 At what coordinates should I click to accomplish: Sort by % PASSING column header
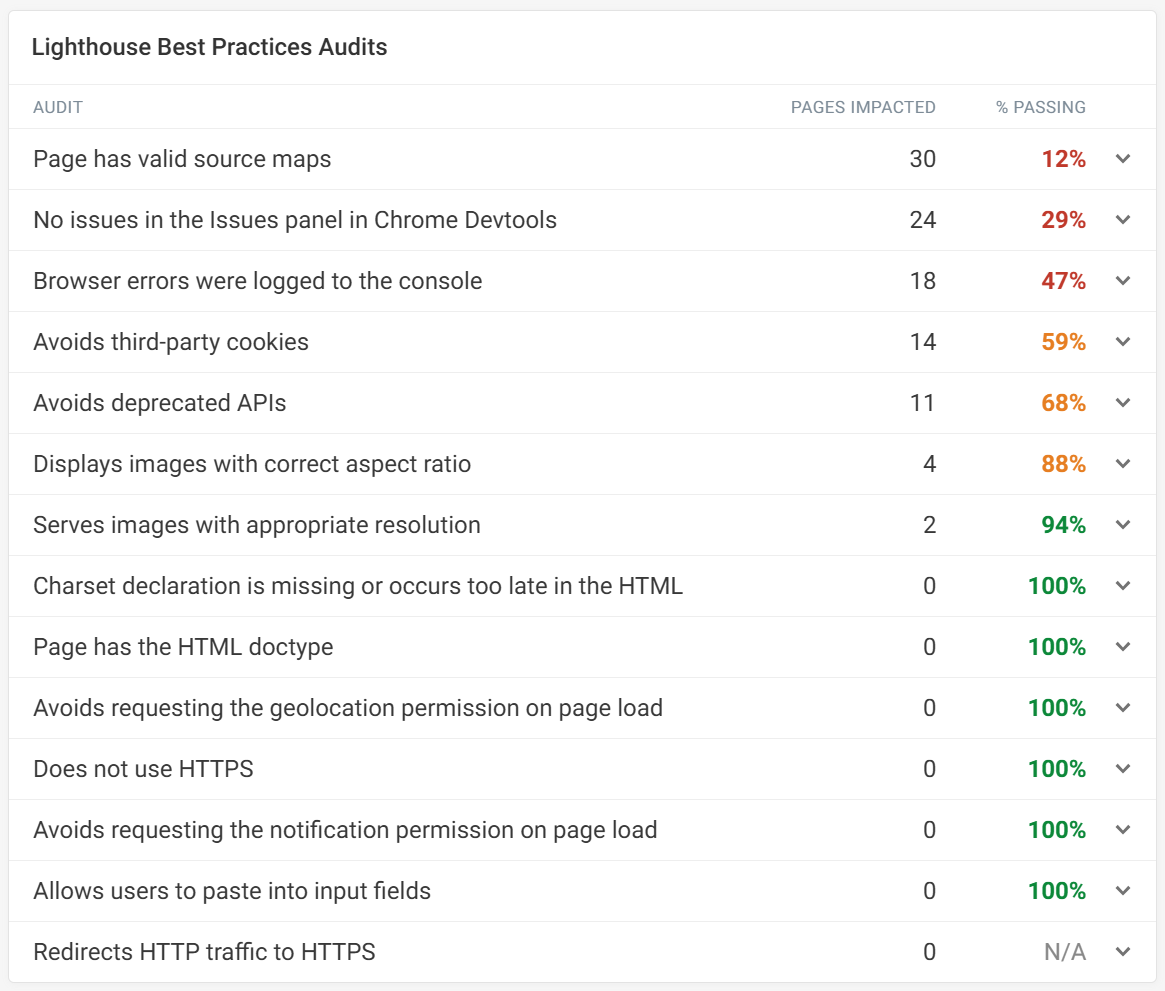point(1040,107)
